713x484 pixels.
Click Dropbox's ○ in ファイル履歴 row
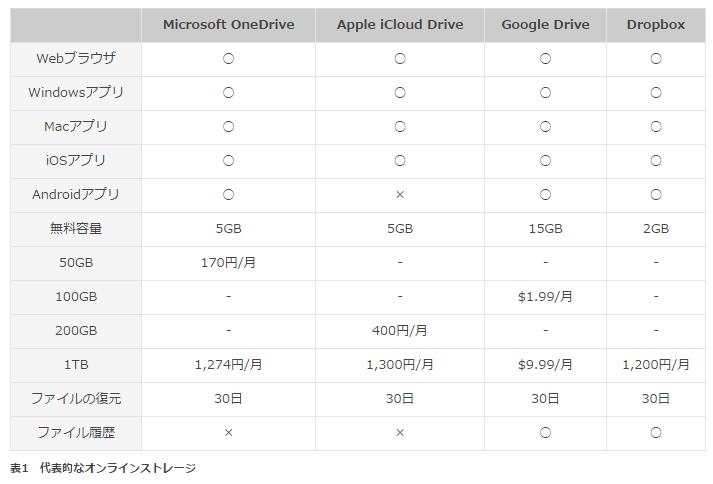pos(656,433)
